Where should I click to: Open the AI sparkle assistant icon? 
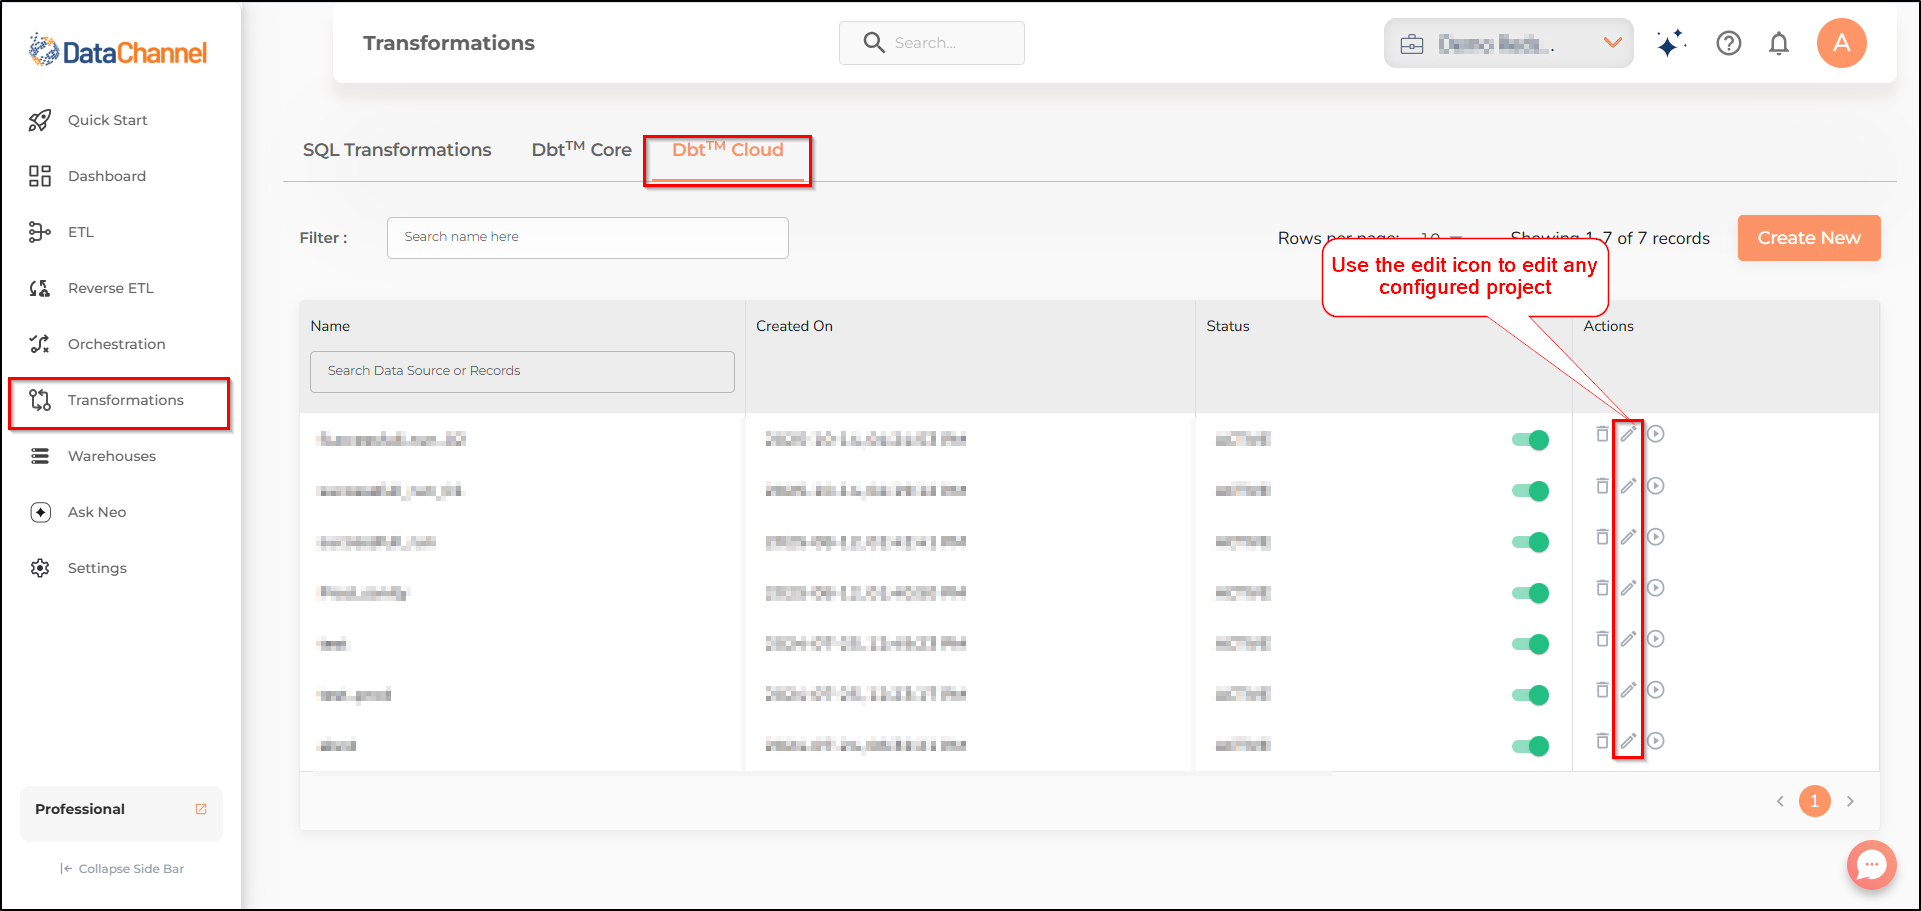pyautogui.click(x=1671, y=43)
